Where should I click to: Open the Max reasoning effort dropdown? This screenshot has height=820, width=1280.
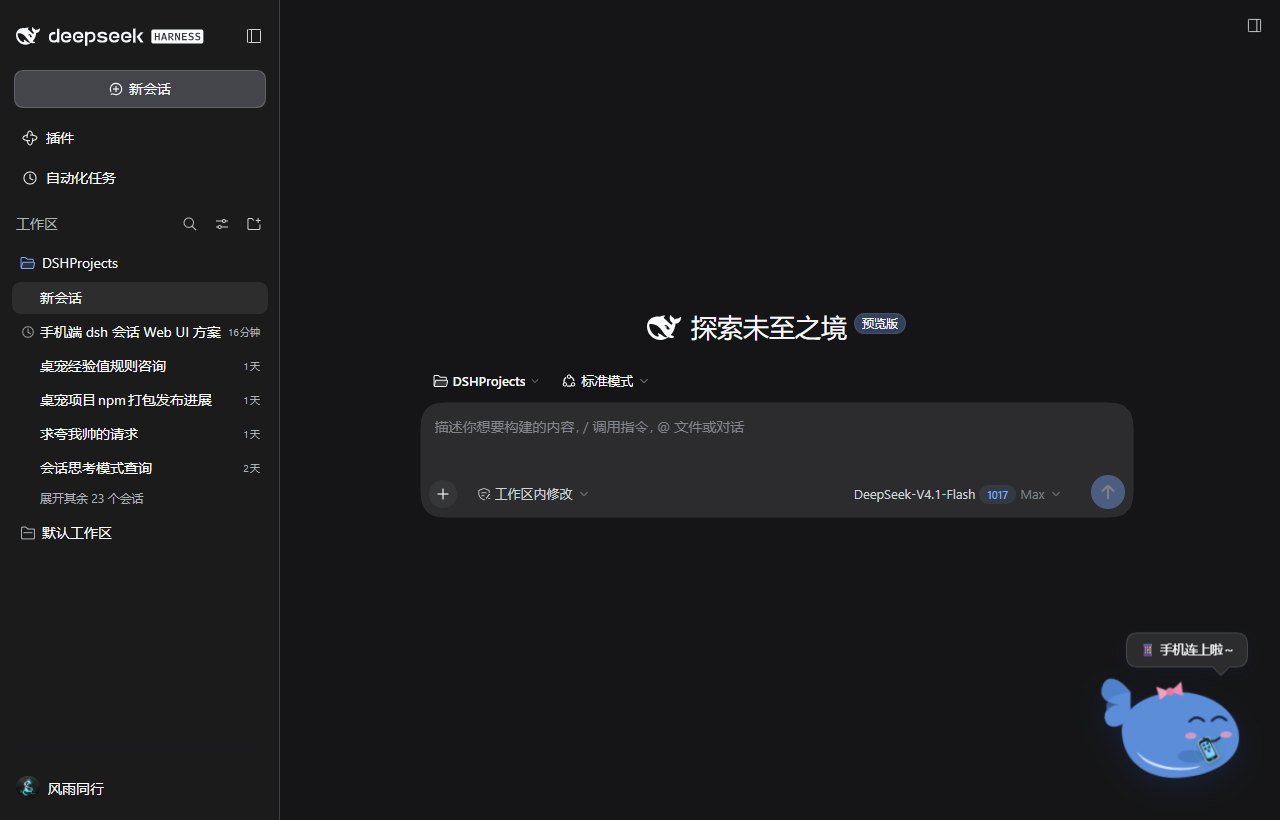coord(1040,494)
